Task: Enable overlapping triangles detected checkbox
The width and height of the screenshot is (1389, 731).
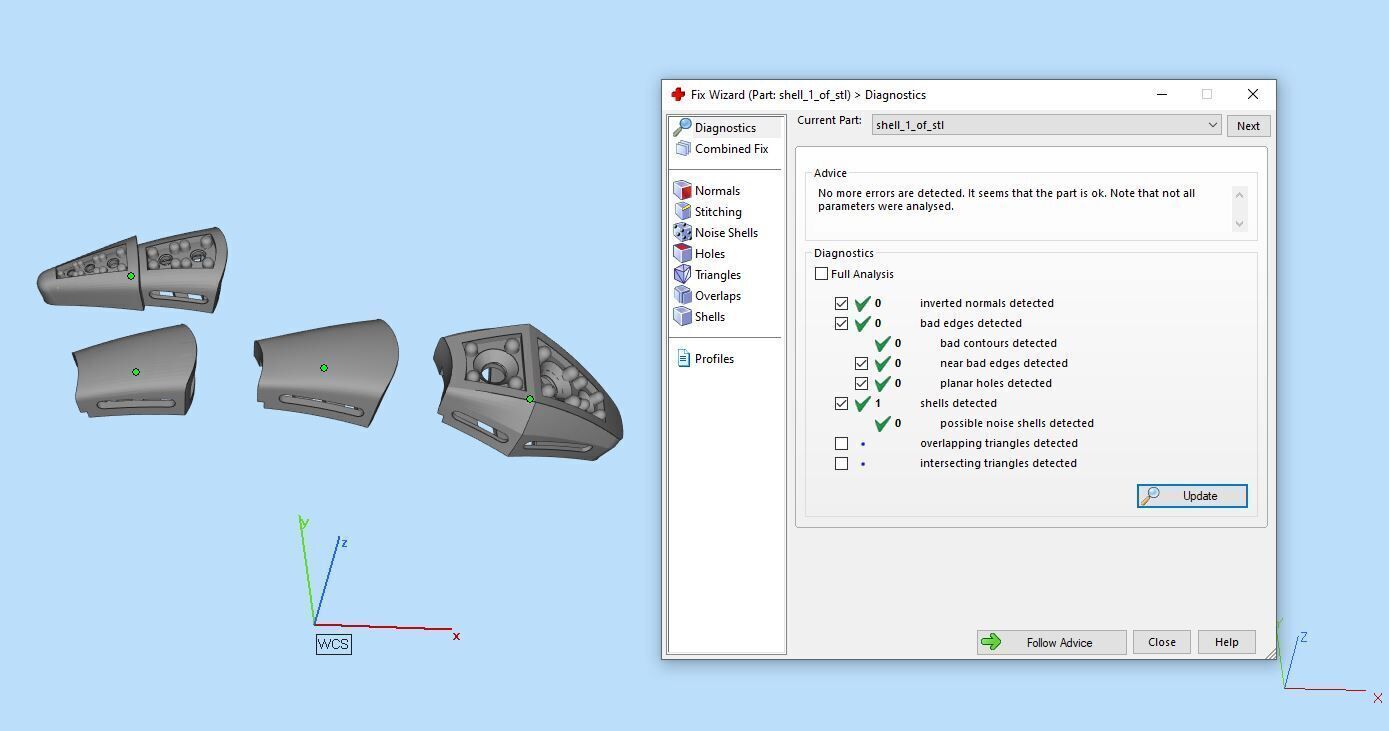Action: [841, 443]
